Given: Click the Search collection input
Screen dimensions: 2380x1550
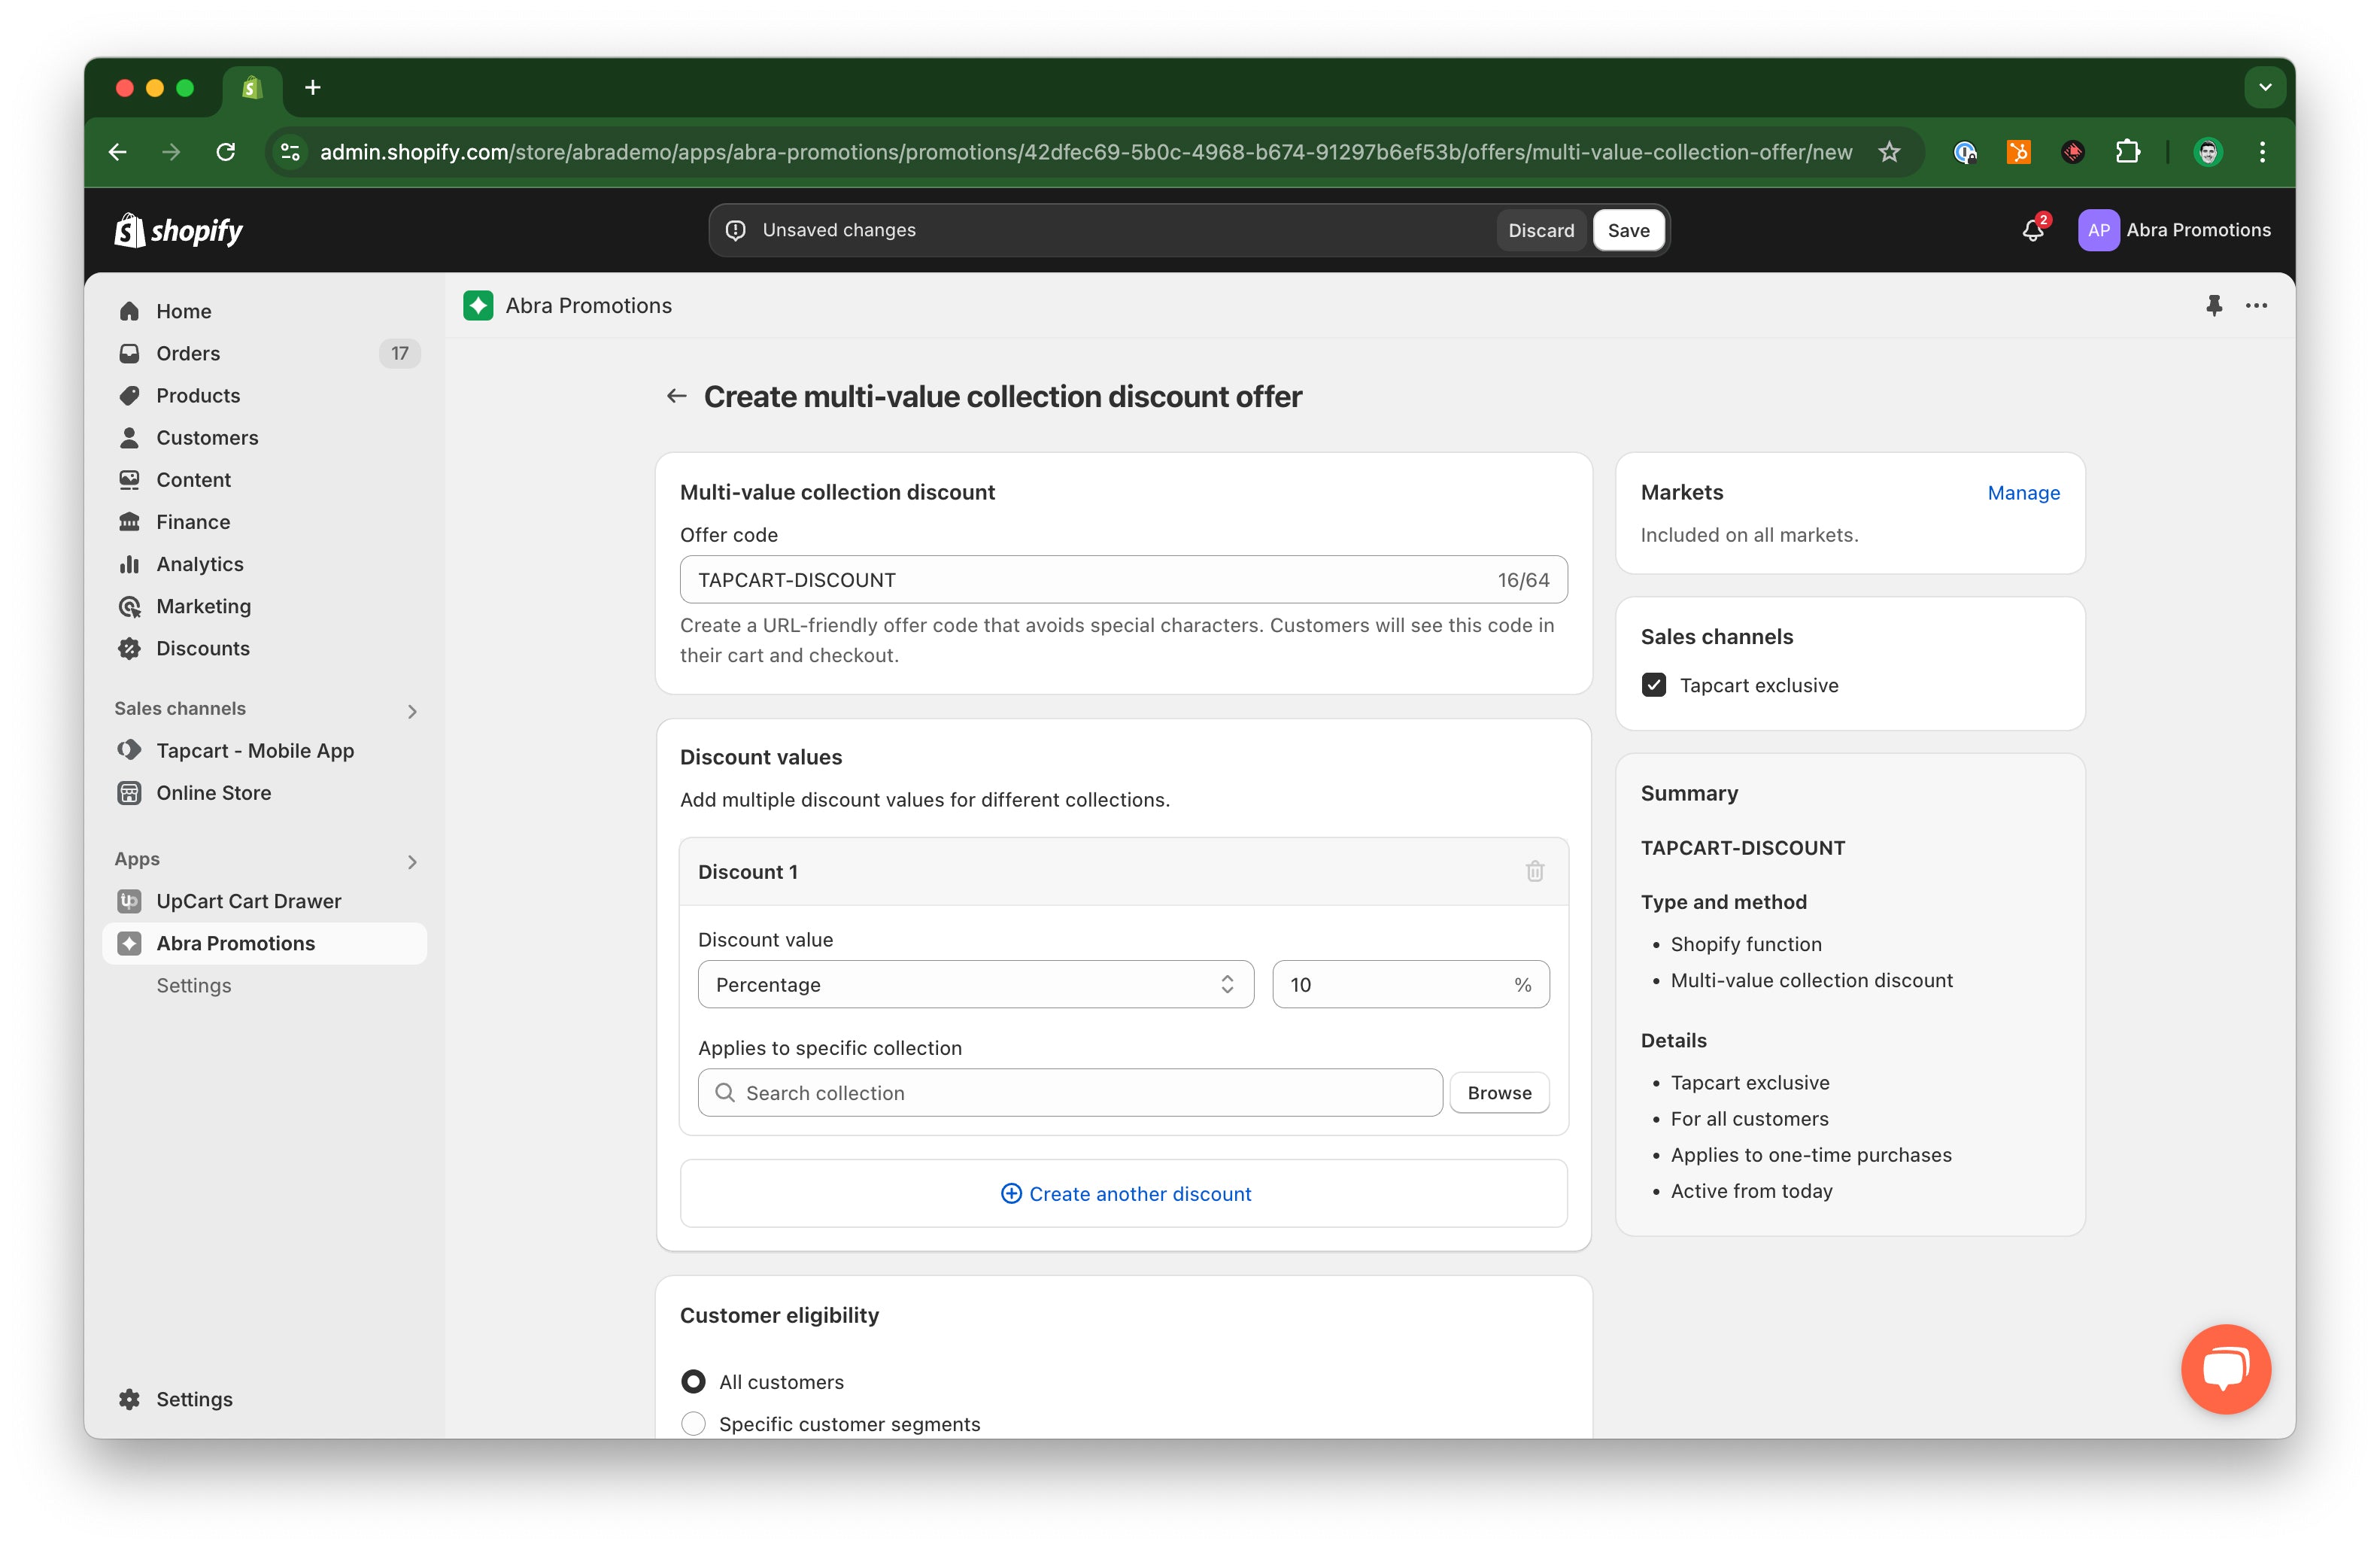Looking at the screenshot, I should [1070, 1093].
